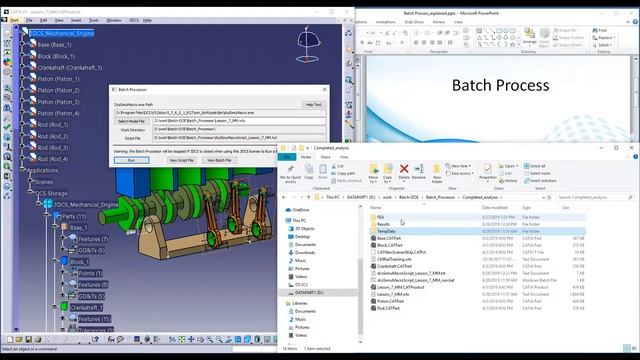Click DATAPART1 (D:) in Explorer navigation pane
Image resolution: width=640 pixels, height=360 pixels.
tap(309, 293)
